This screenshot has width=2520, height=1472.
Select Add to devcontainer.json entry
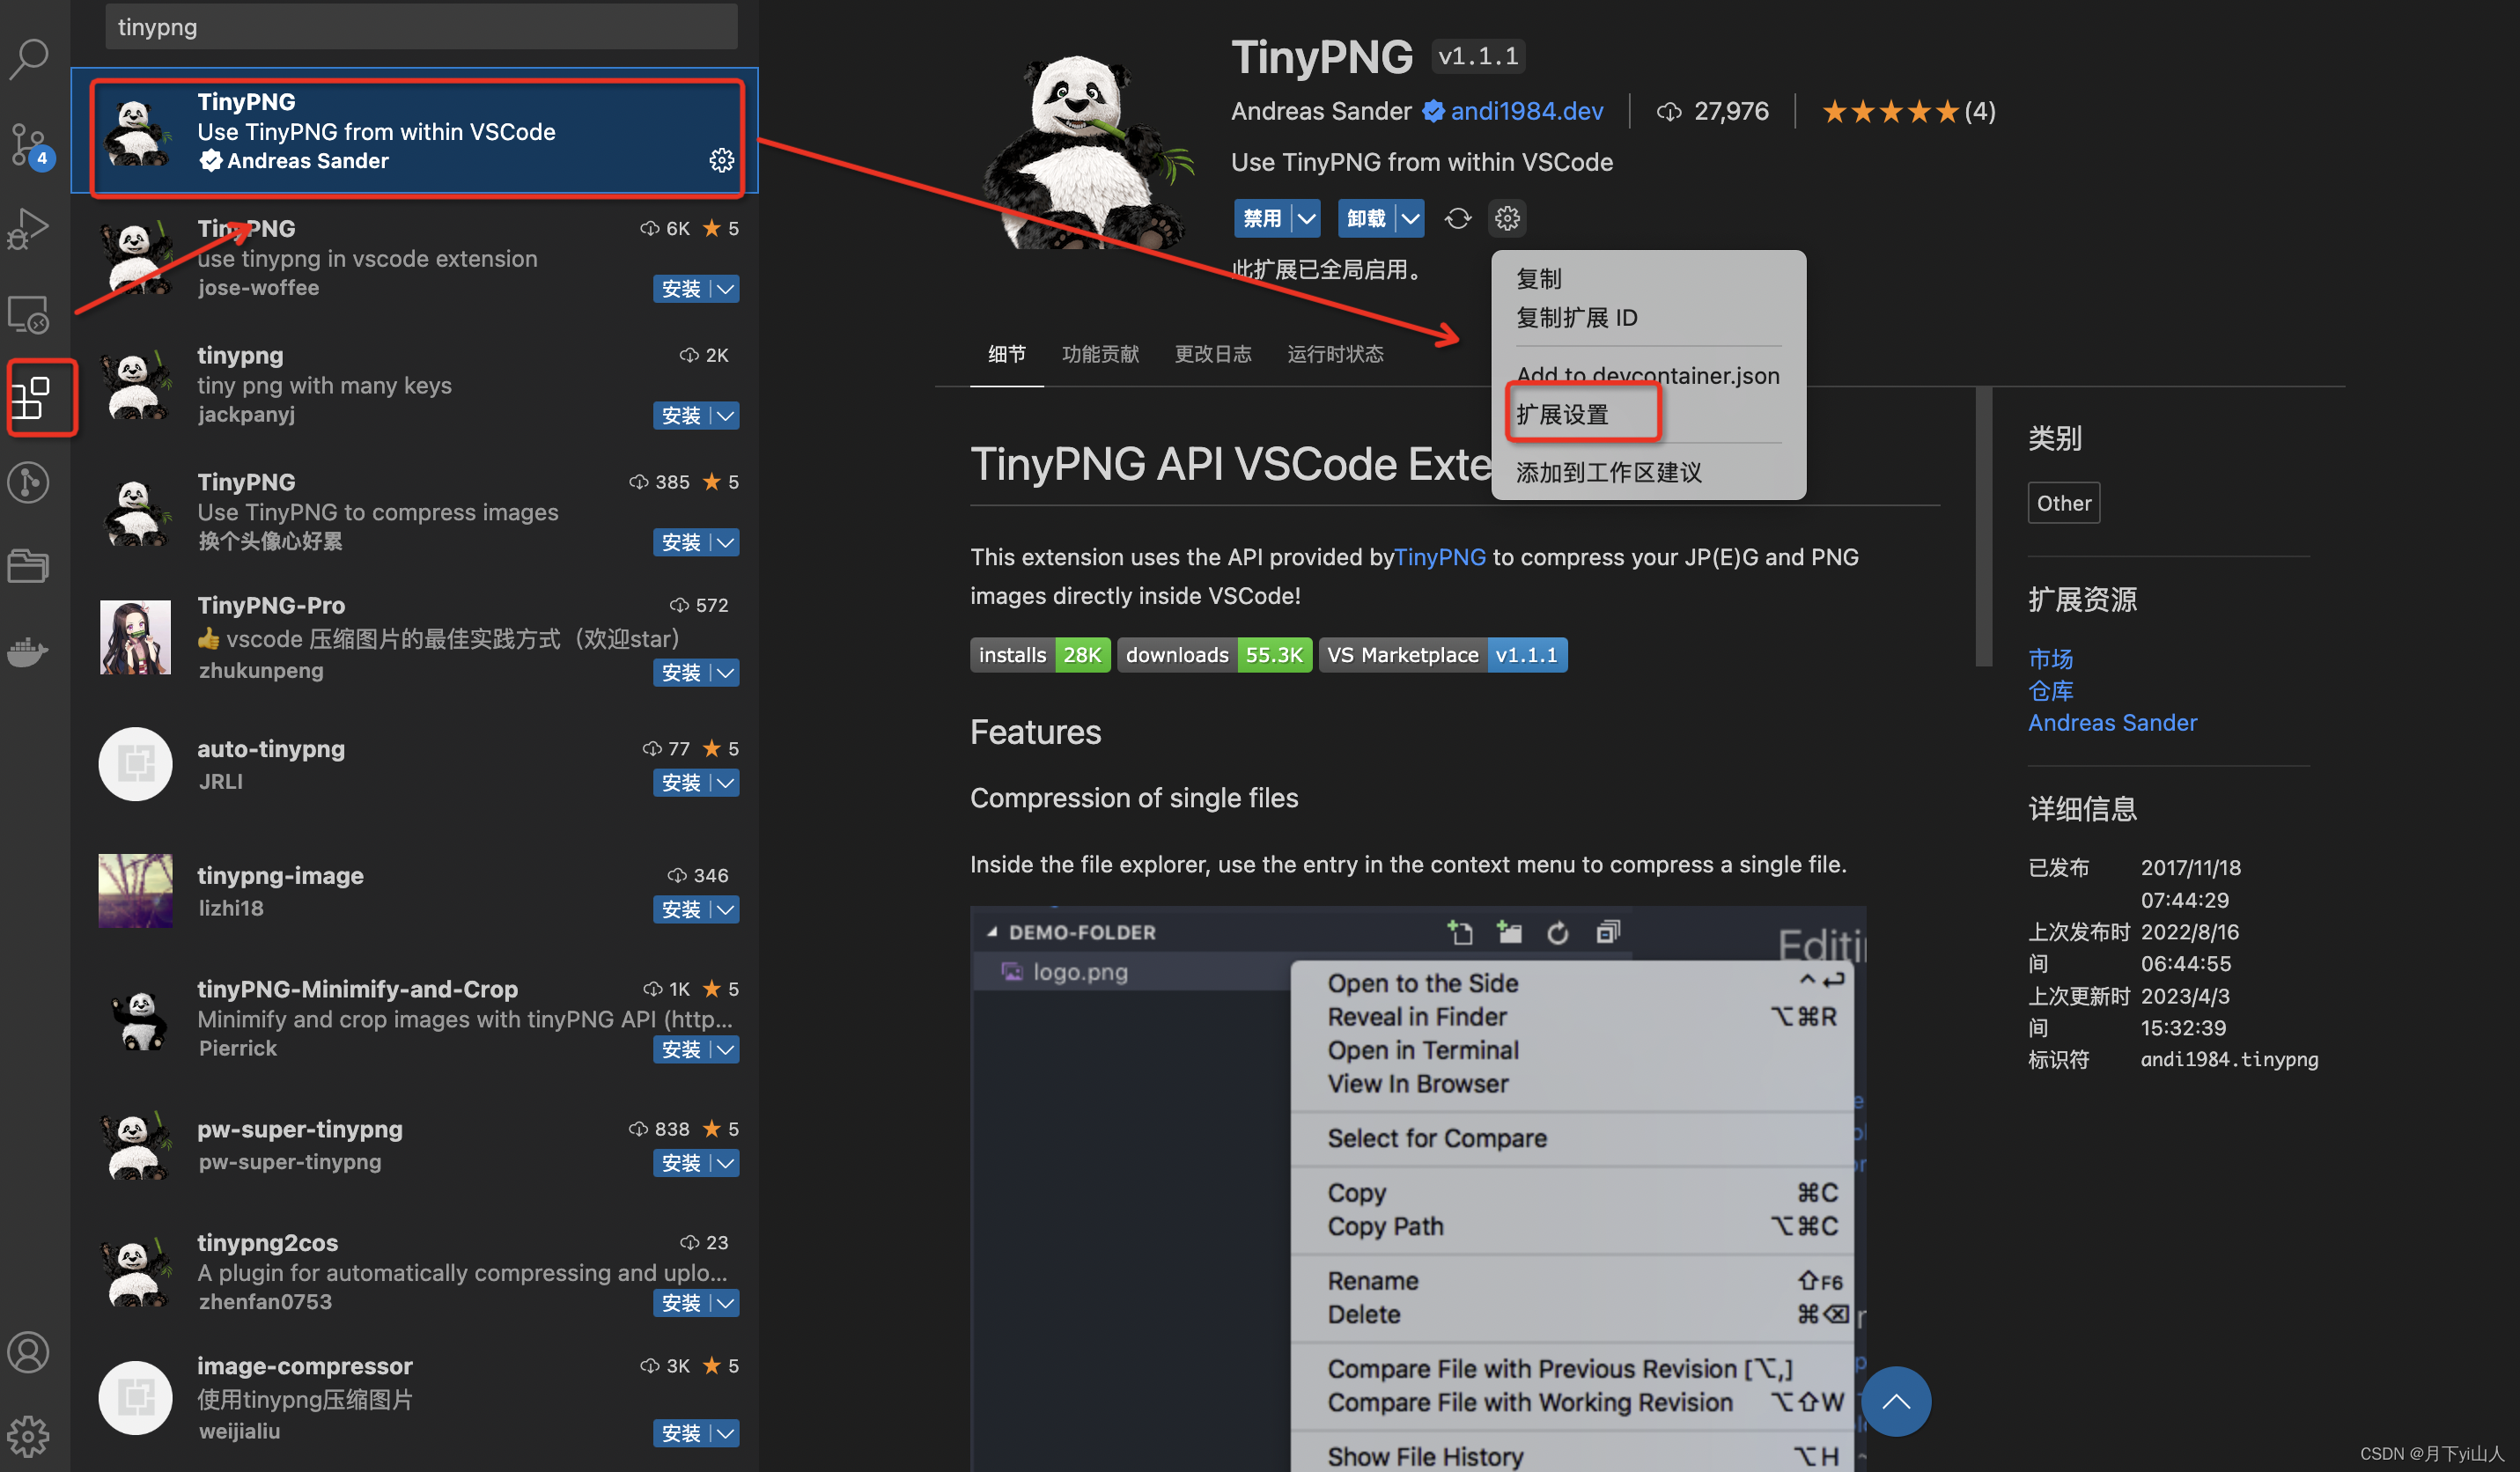click(x=1648, y=376)
